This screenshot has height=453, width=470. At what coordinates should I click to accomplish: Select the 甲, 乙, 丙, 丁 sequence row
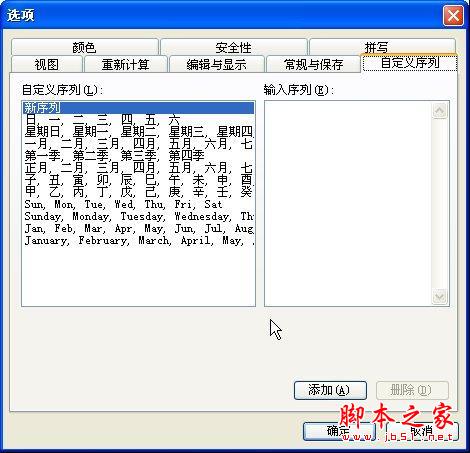[138, 192]
